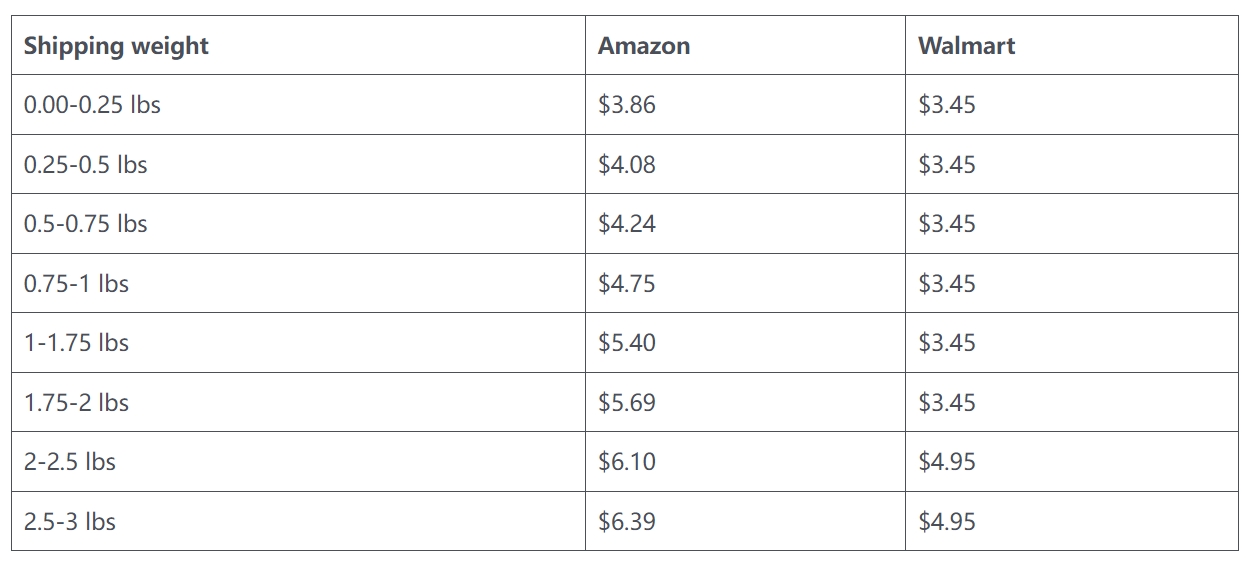Click the Amazon $5.40 price
This screenshot has width=1250, height=561.
[627, 342]
